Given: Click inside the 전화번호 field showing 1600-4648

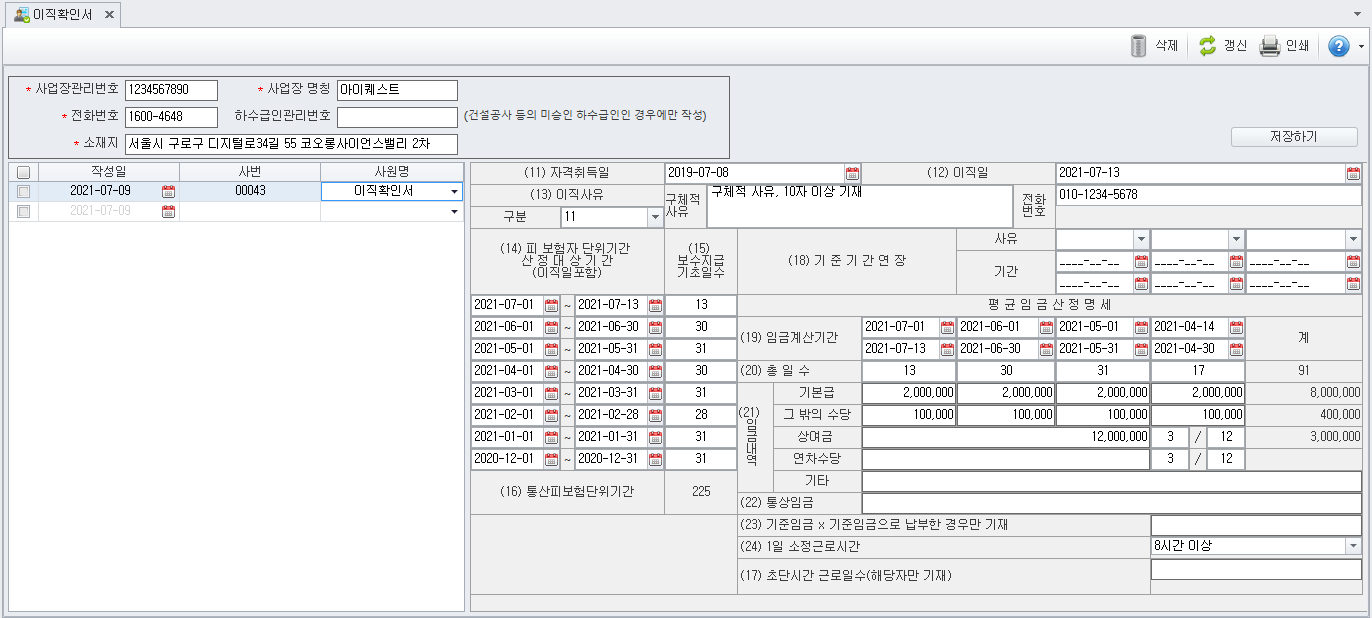Looking at the screenshot, I should tap(170, 117).
